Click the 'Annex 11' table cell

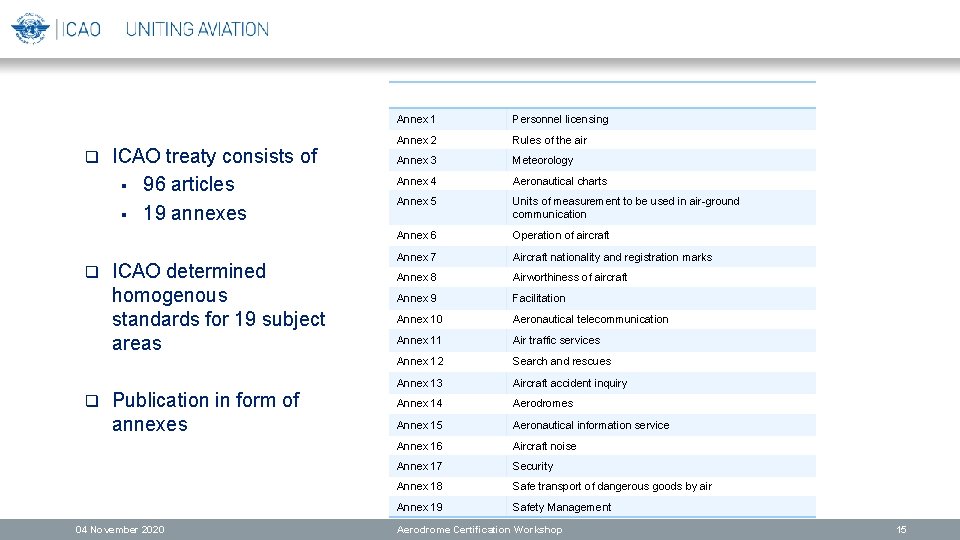(448, 340)
